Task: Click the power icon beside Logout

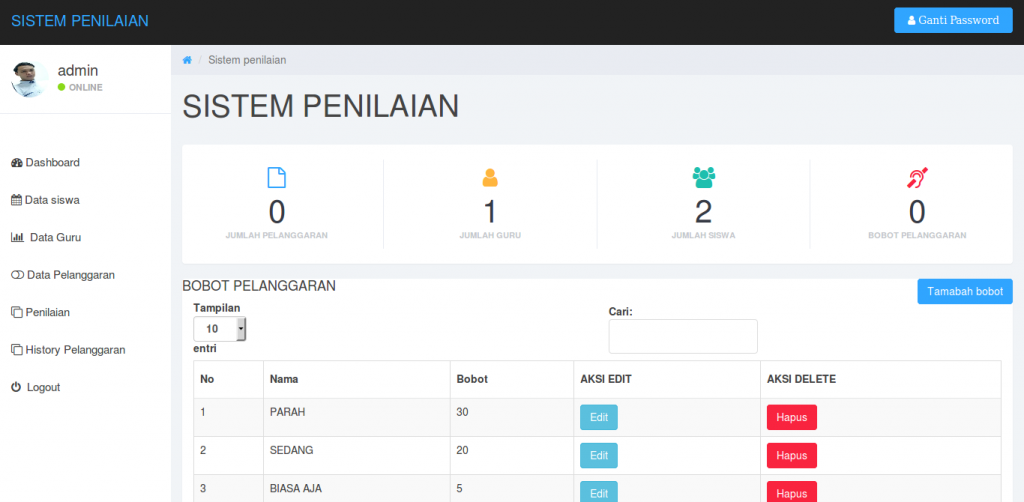Action: [x=16, y=387]
